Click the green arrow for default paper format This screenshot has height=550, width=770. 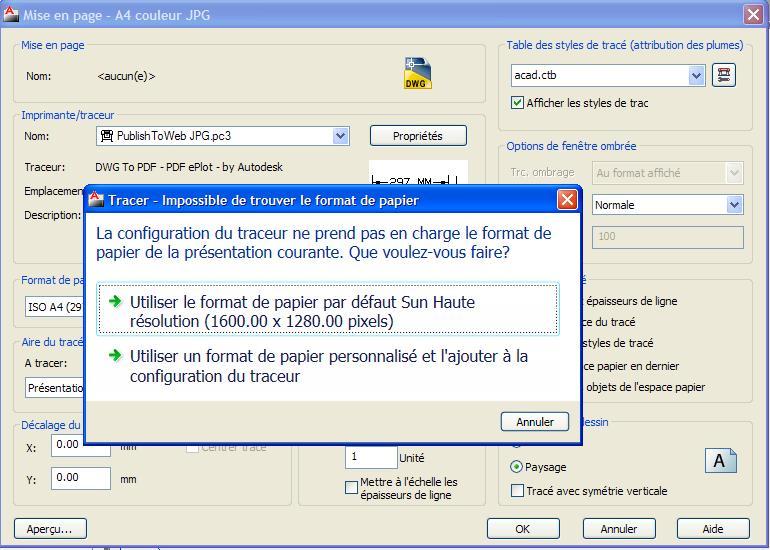(115, 301)
